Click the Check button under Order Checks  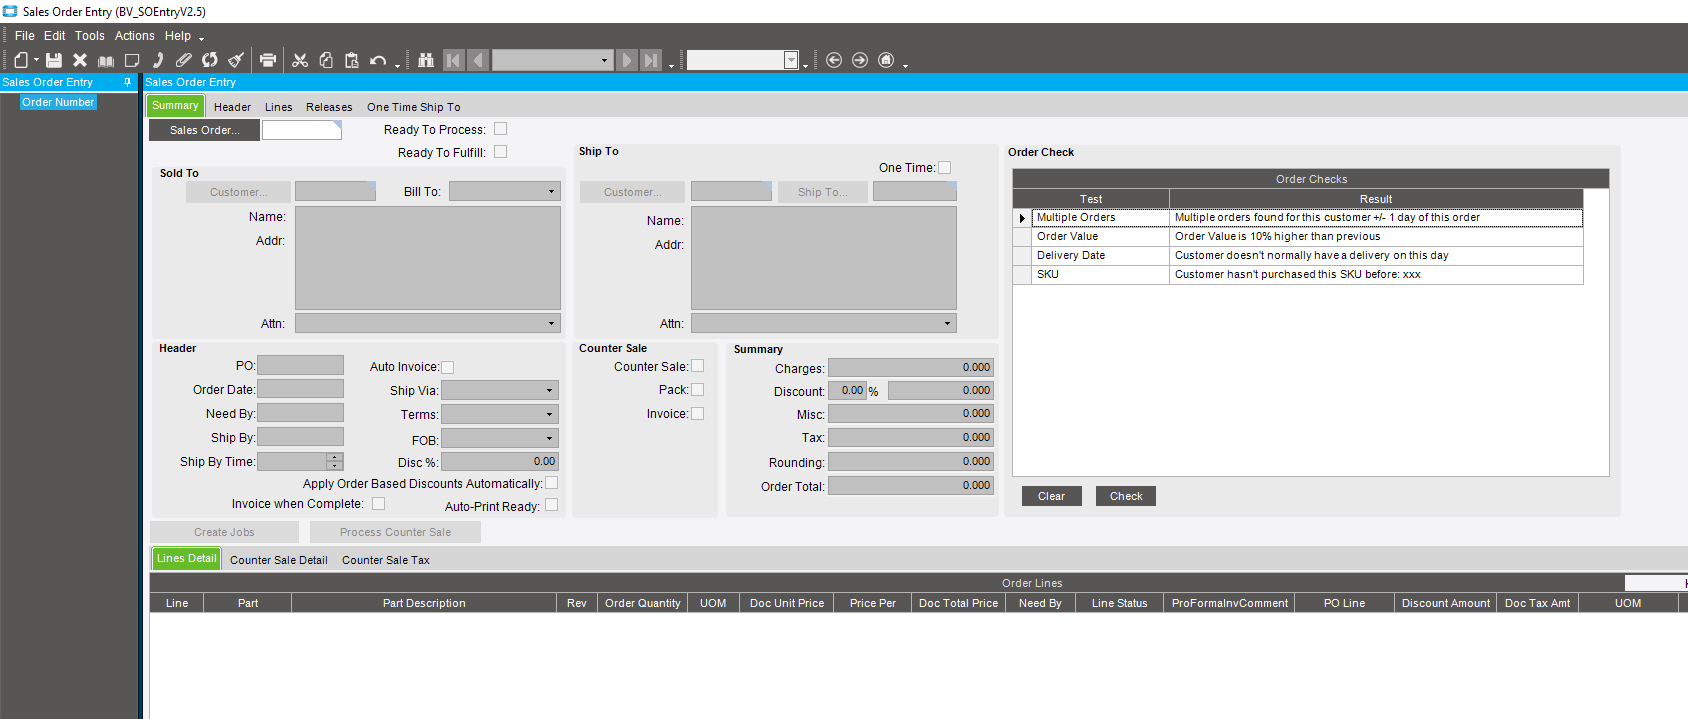1126,496
